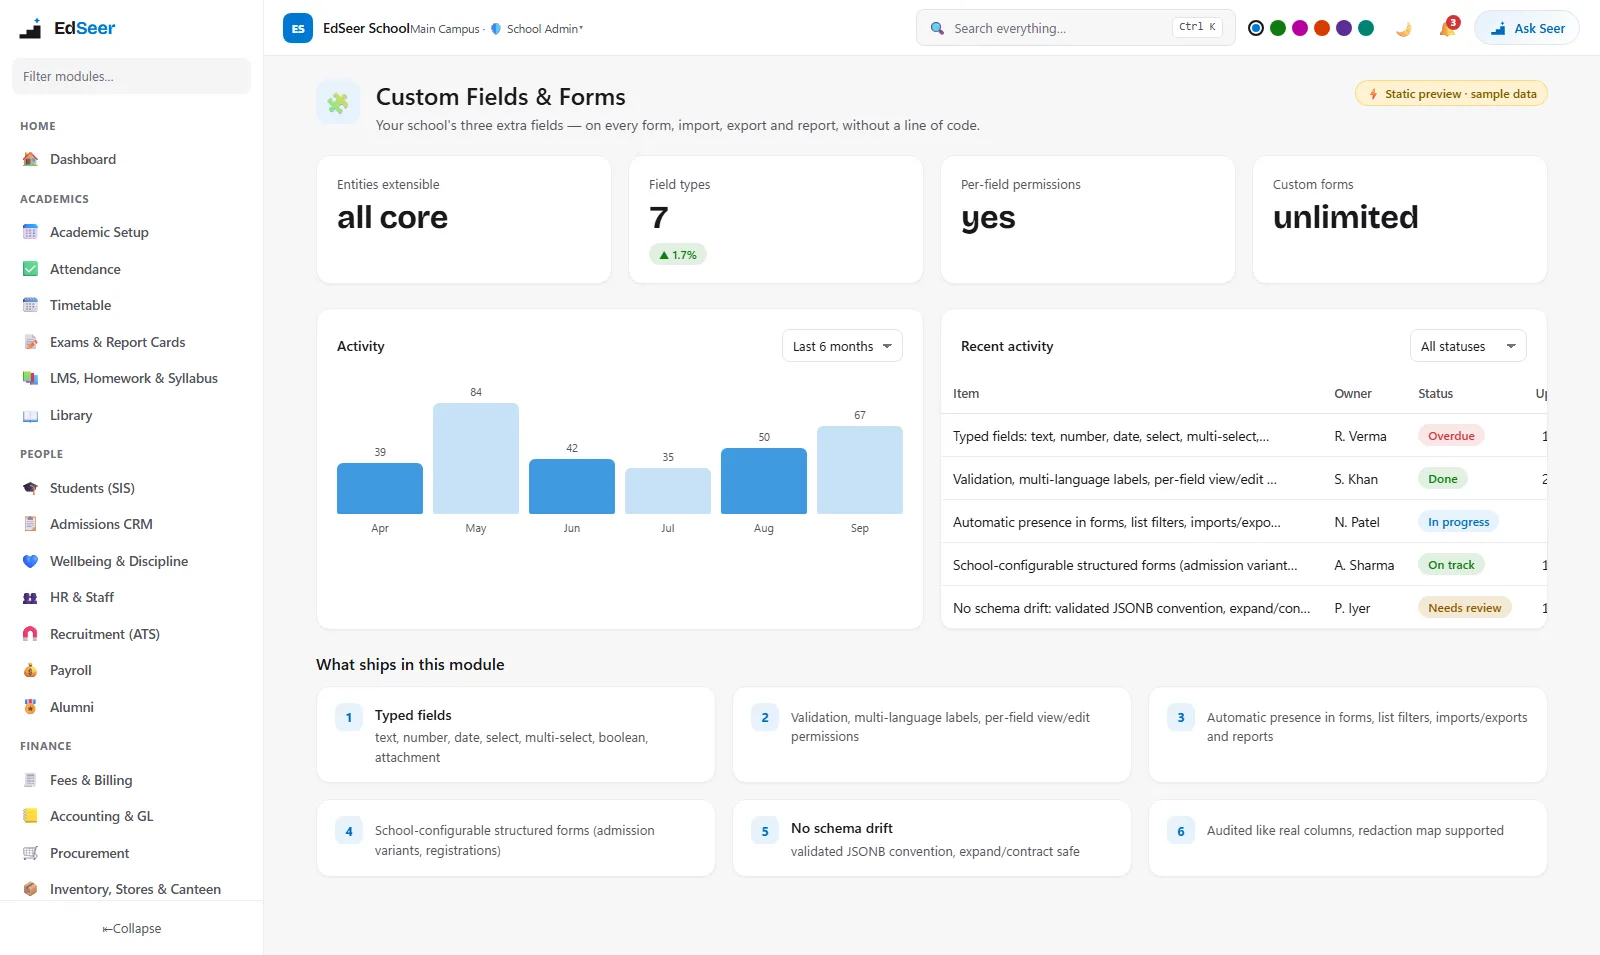Open the Ask Seer assistant
Screen dimensions: 1600x955
[x=1527, y=28]
